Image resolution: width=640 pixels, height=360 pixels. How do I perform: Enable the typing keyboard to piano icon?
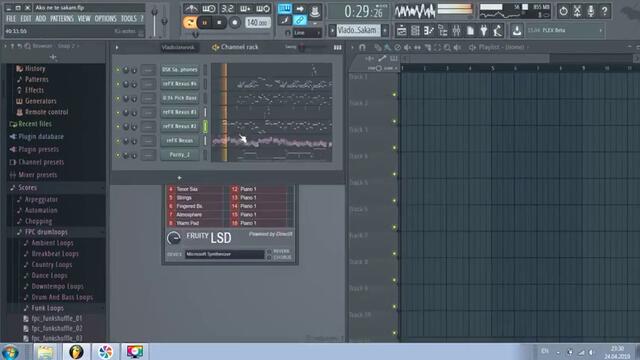pyautogui.click(x=284, y=8)
